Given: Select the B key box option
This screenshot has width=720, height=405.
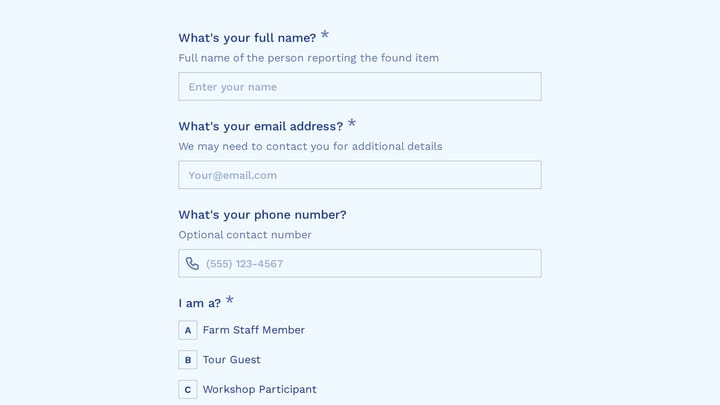Looking at the screenshot, I should click(188, 360).
